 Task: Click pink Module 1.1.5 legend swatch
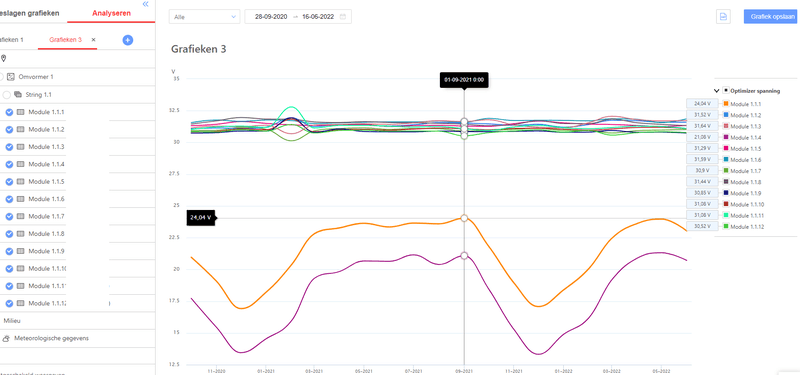726,148
